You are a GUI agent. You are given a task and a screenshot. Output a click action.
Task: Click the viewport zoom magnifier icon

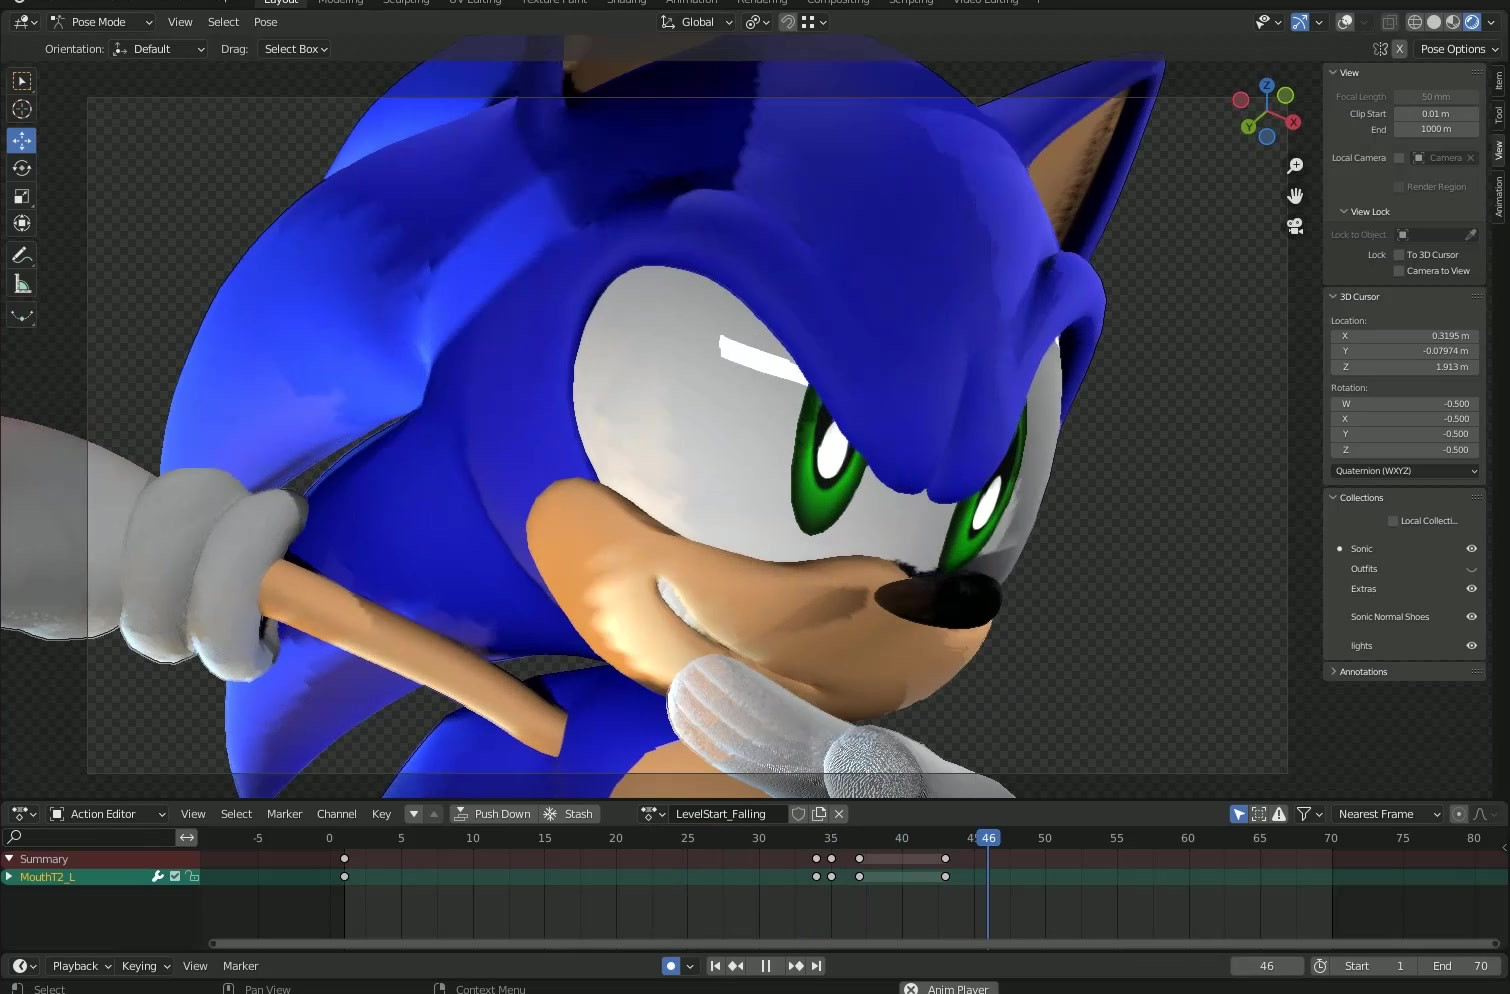(1295, 166)
